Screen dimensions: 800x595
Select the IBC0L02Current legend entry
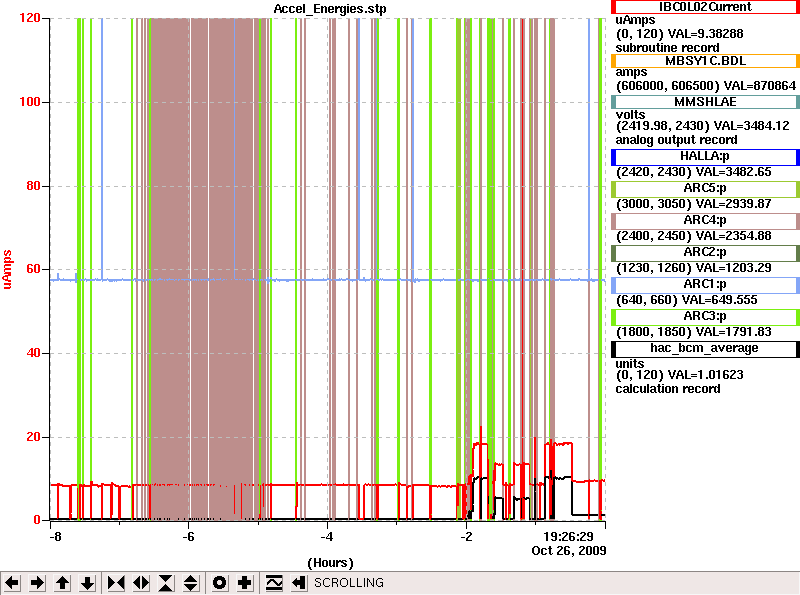pos(705,7)
